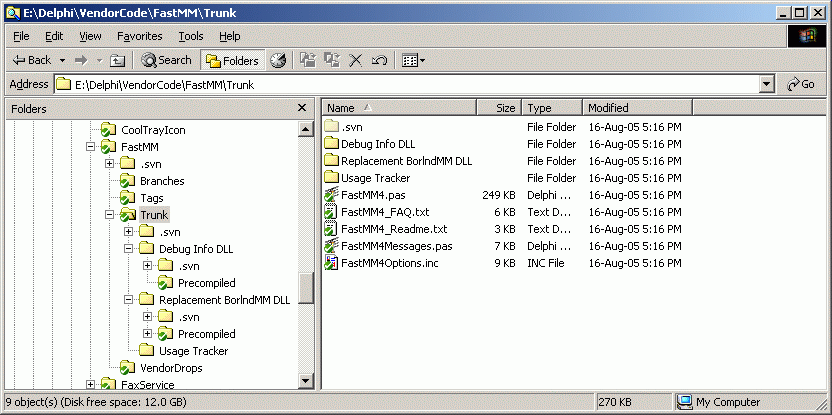The image size is (832, 415).
Task: Click 270 KB status bar text
Action: click(x=616, y=402)
